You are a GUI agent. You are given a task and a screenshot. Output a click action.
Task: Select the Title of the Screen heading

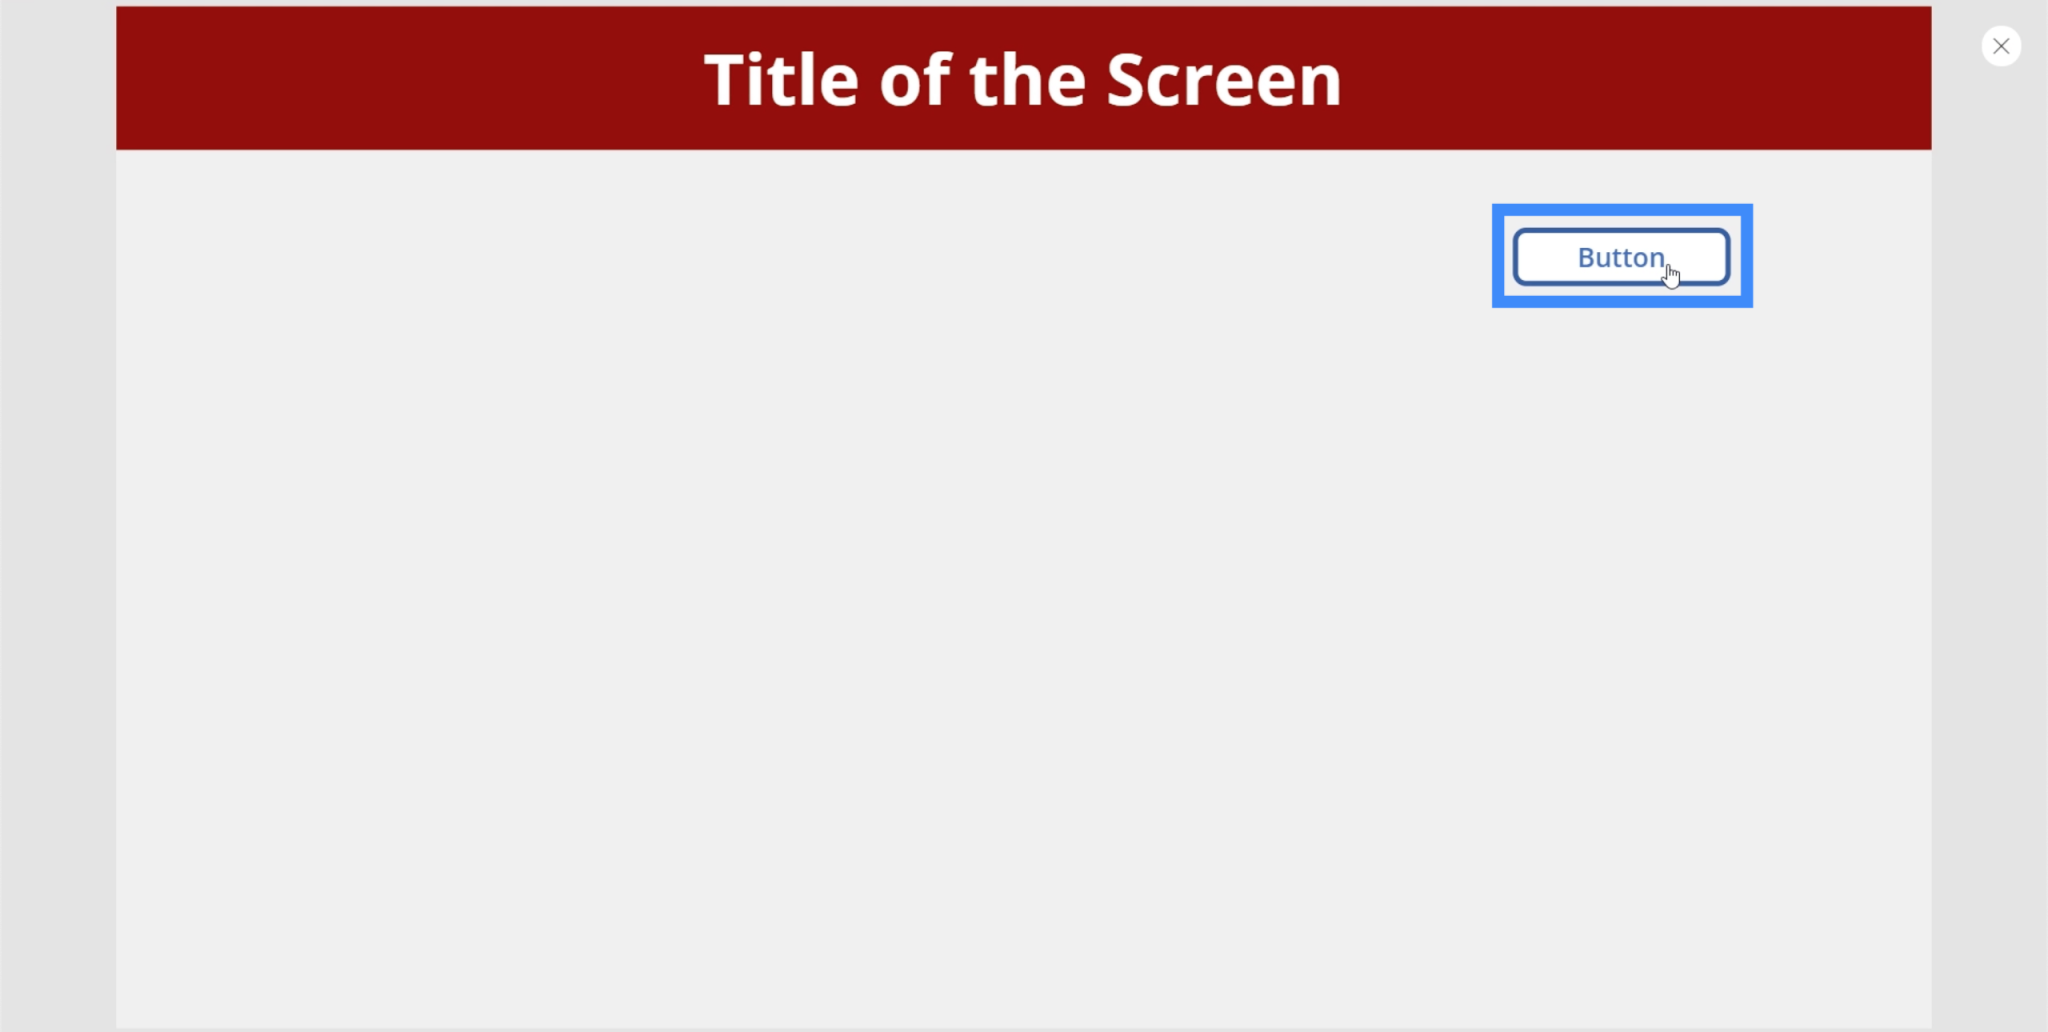1023,80
